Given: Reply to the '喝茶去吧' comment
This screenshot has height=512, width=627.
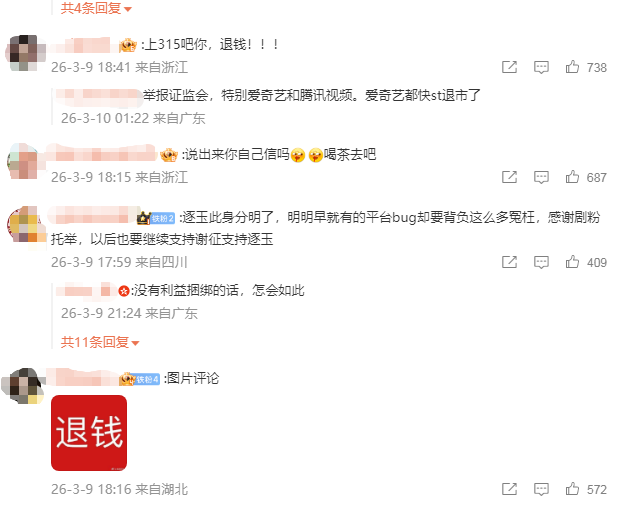Looking at the screenshot, I should coord(541,177).
